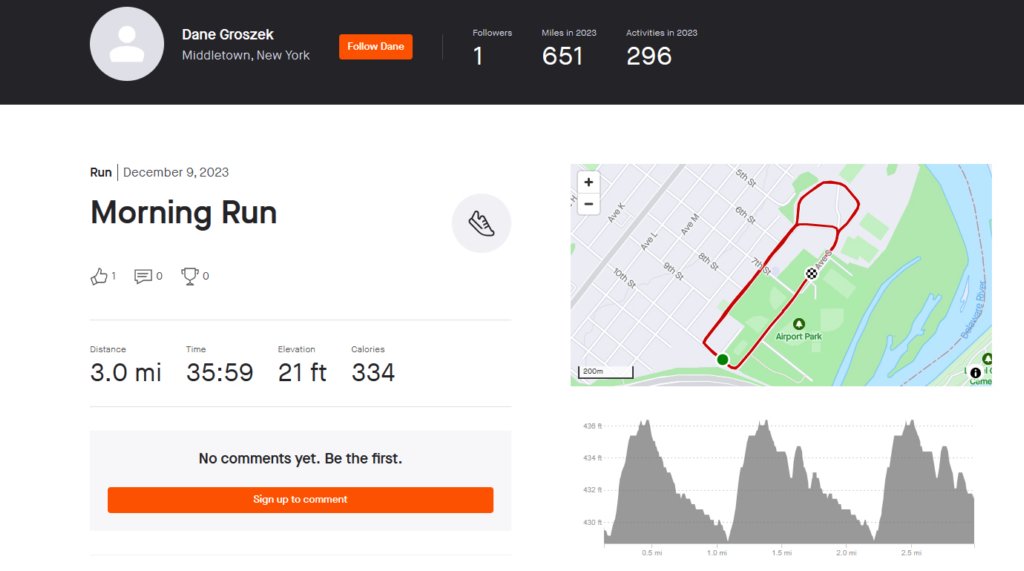Follow Dane with the orange button
The width and height of the screenshot is (1024, 571).
point(376,46)
